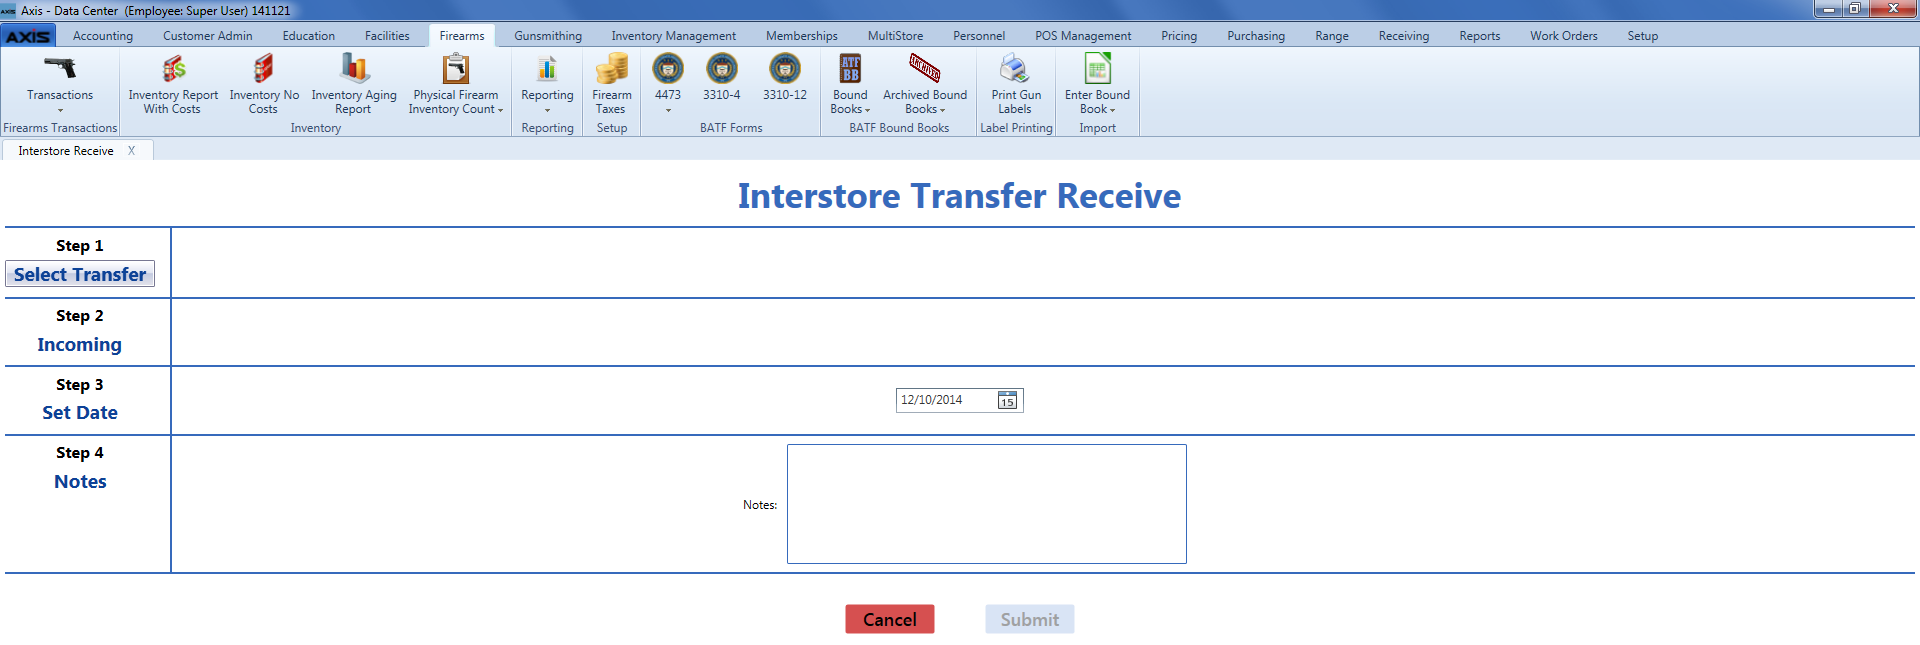This screenshot has width=1920, height=645.
Task: Open the Setup ribbon tab
Action: point(1643,36)
